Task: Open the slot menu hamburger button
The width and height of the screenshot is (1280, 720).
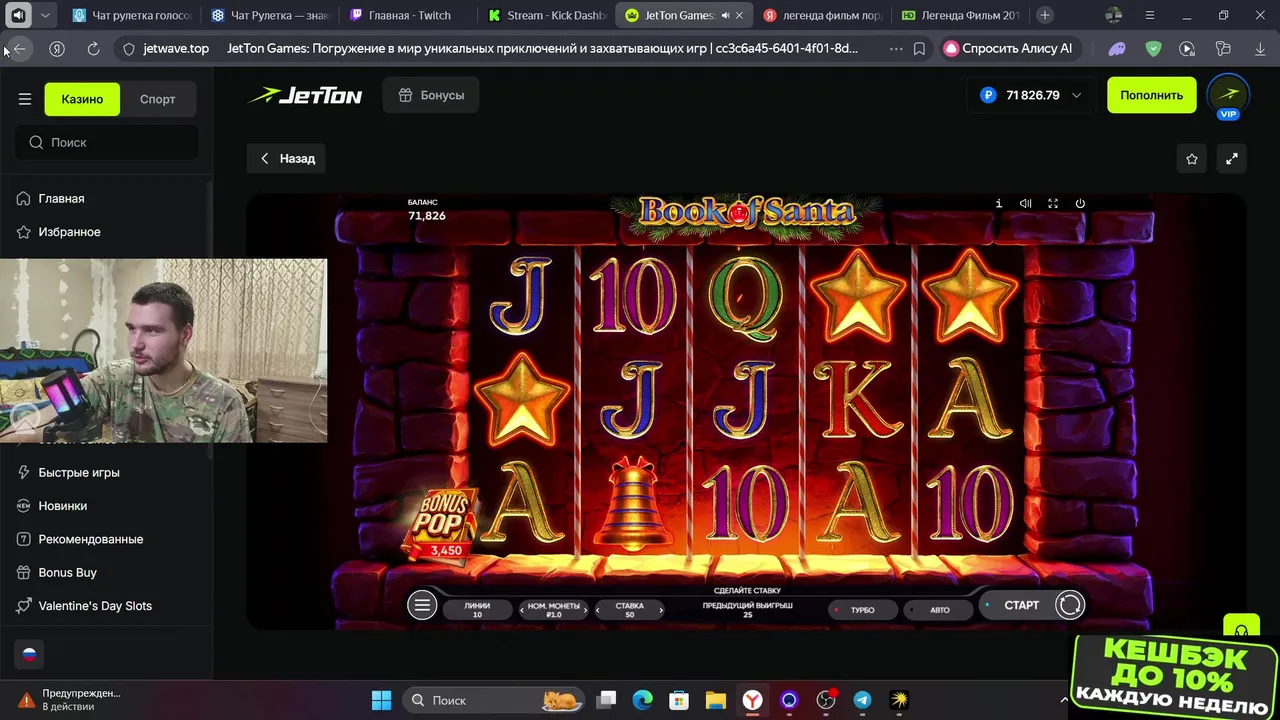Action: click(422, 605)
